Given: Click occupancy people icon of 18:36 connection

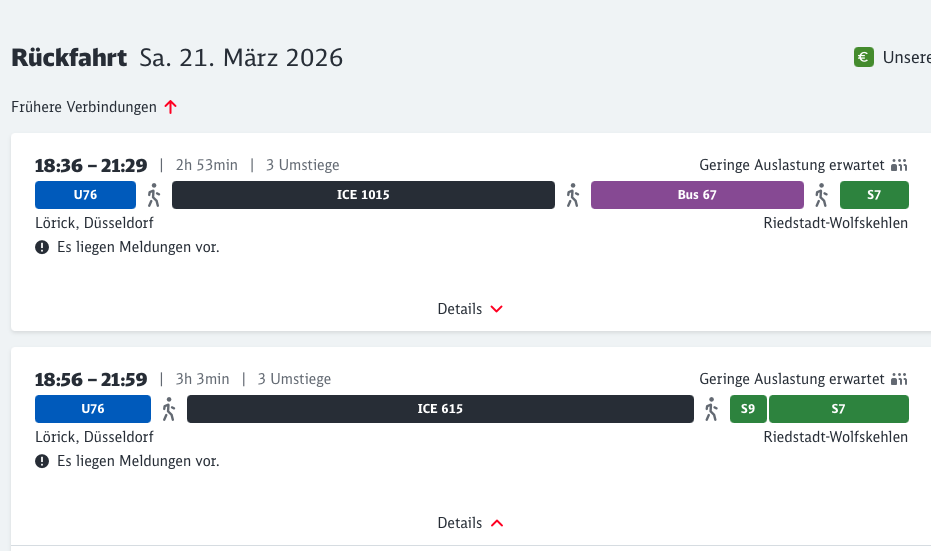Looking at the screenshot, I should pyautogui.click(x=899, y=165).
